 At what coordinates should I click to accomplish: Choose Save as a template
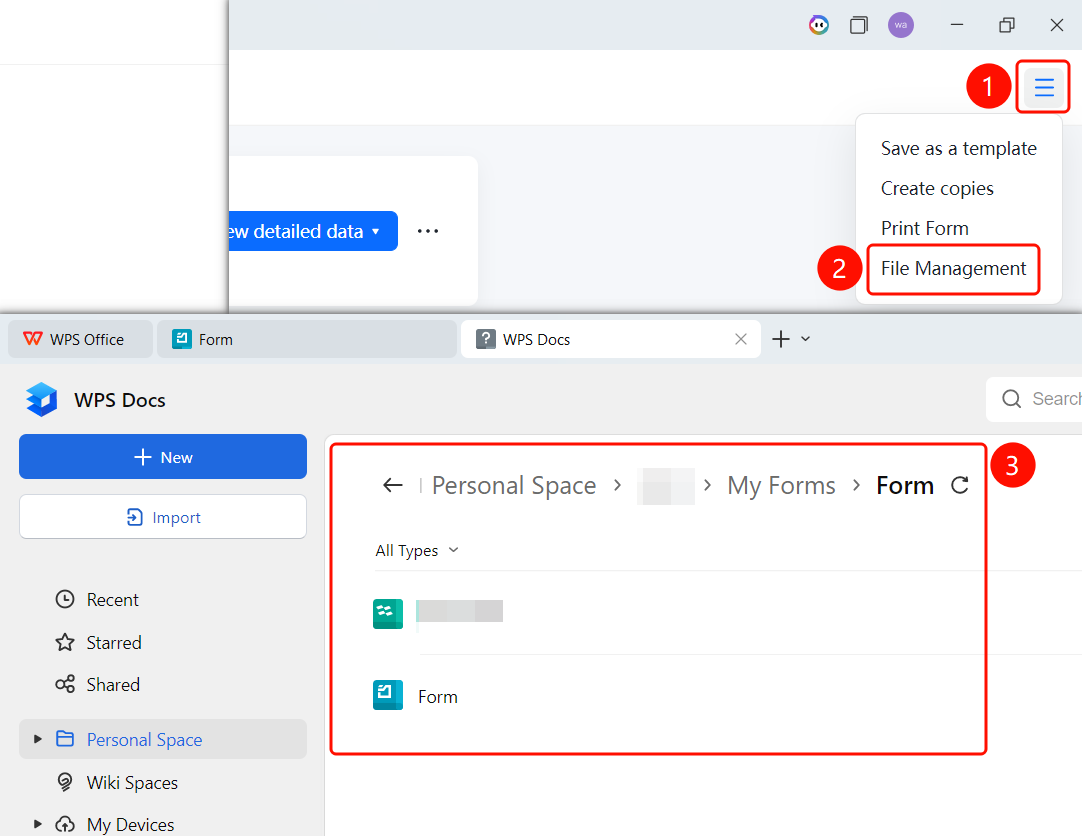(958, 148)
